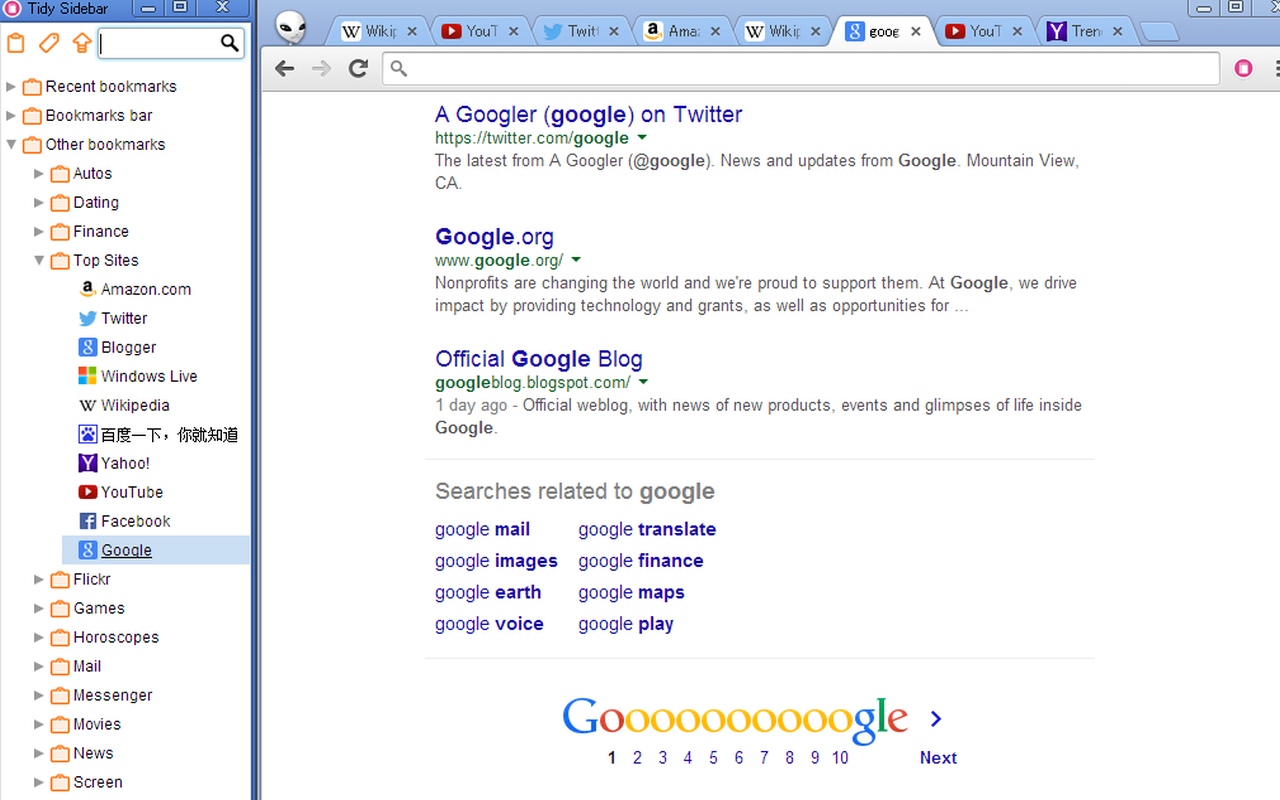
Task: Switch to the Twitter tab
Action: (x=582, y=31)
